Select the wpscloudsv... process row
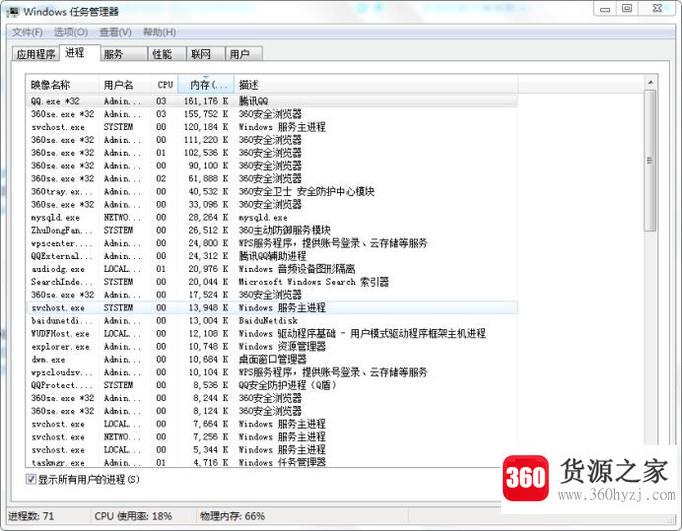This screenshot has height=531, width=682. (x=272, y=372)
